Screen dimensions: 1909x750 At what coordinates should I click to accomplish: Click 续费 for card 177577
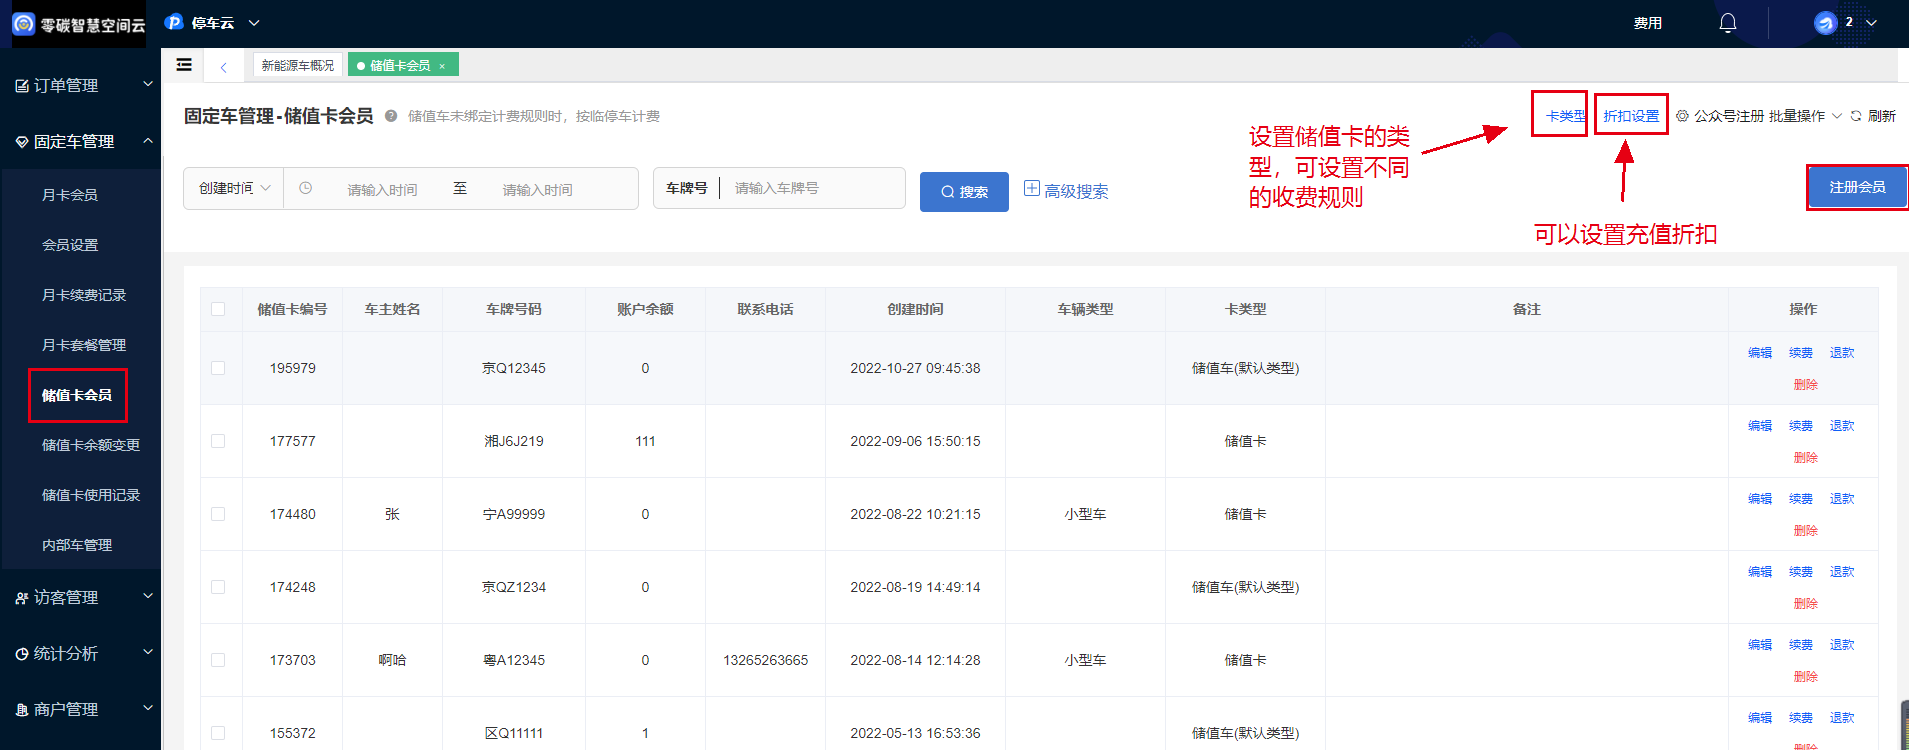[x=1801, y=426]
